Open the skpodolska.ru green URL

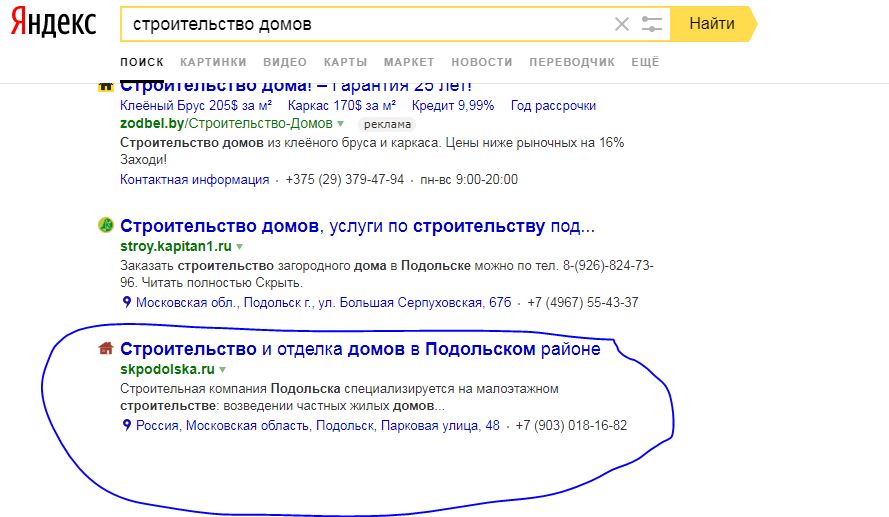click(x=167, y=369)
